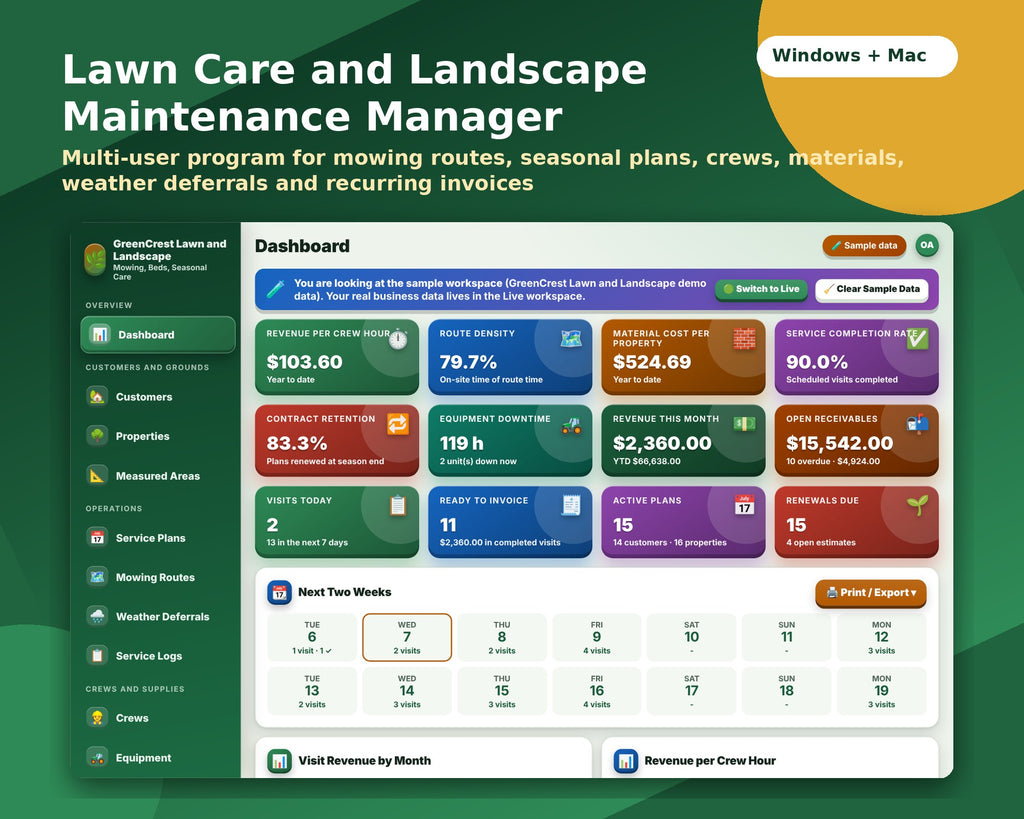This screenshot has width=1024, height=819.
Task: Click the chart icon beside Visit Revenue by Month
Action: tap(280, 761)
